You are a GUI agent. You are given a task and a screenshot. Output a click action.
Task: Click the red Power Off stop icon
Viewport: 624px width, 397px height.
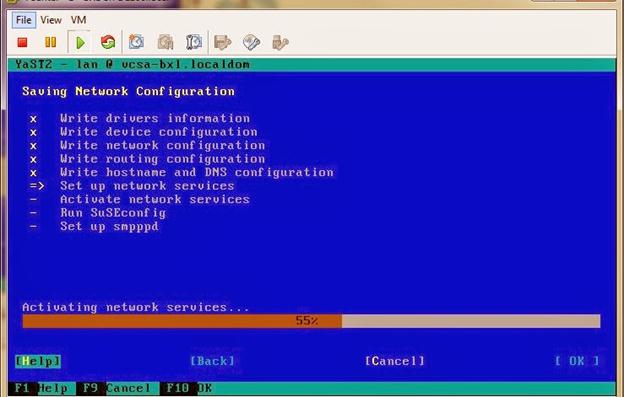[x=23, y=42]
